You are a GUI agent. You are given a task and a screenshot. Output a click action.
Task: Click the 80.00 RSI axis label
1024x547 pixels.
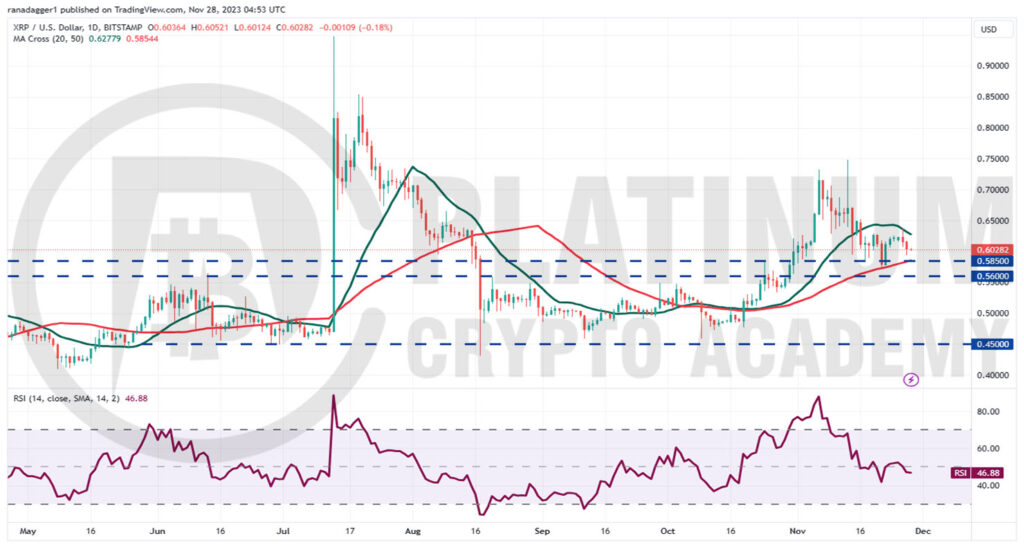[988, 412]
